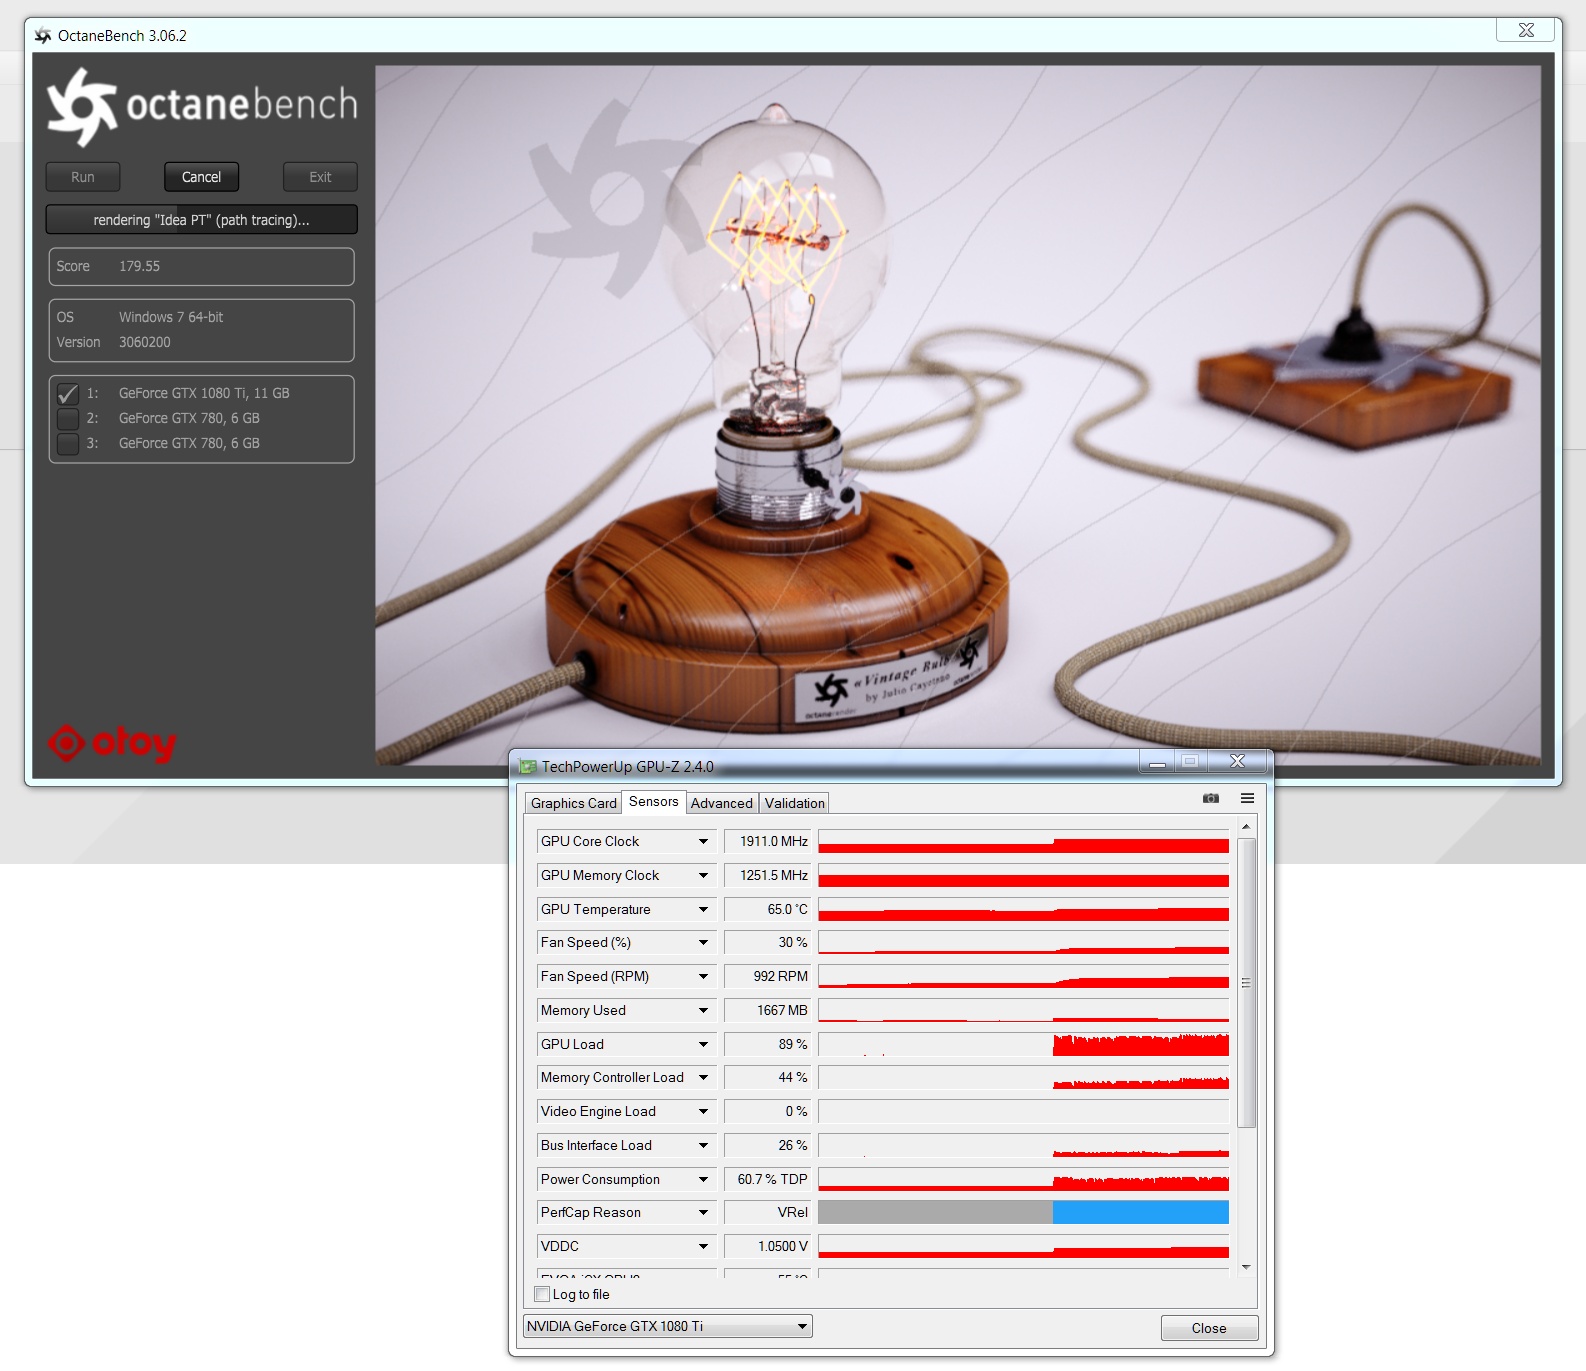Viewport: 1586px width, 1371px height.
Task: Toggle GeForce GTX 1080 Ti checkbox
Action: (x=68, y=394)
